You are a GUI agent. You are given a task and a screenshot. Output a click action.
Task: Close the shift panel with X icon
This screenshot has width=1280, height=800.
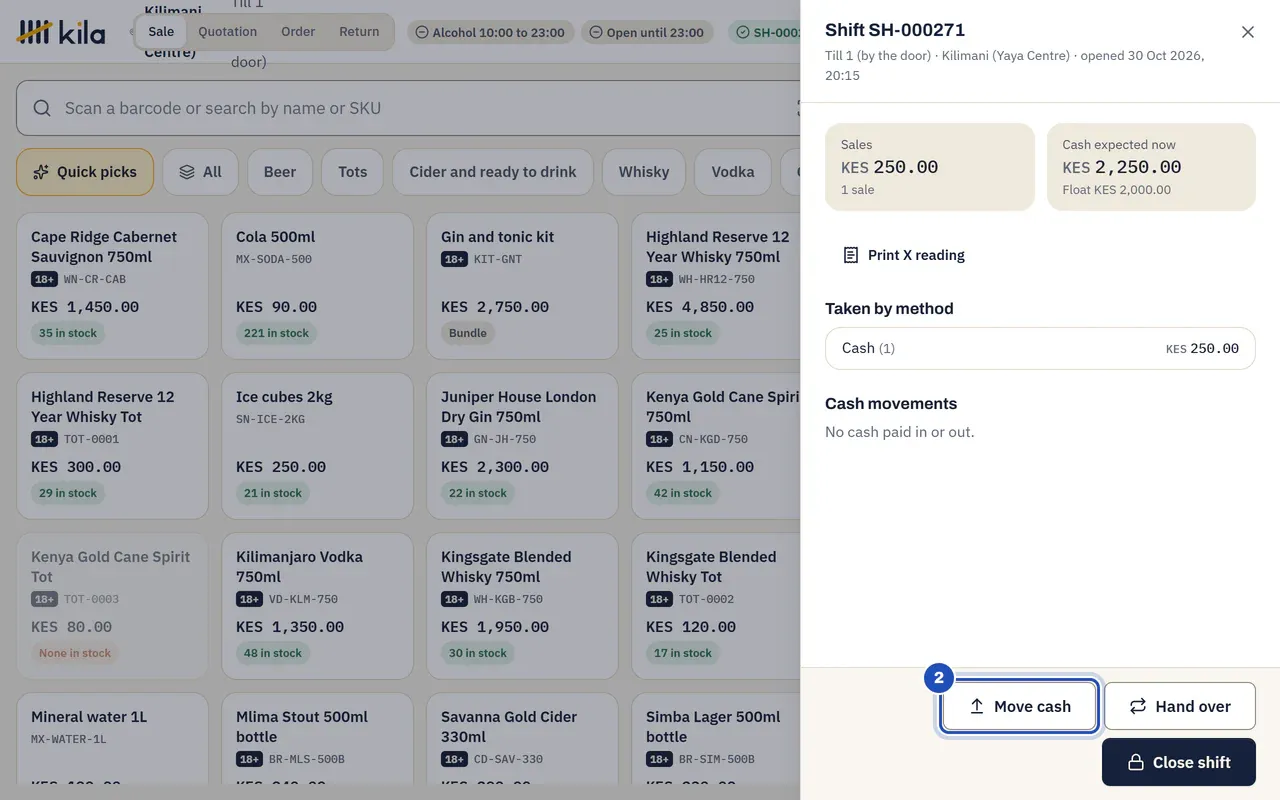(1248, 32)
